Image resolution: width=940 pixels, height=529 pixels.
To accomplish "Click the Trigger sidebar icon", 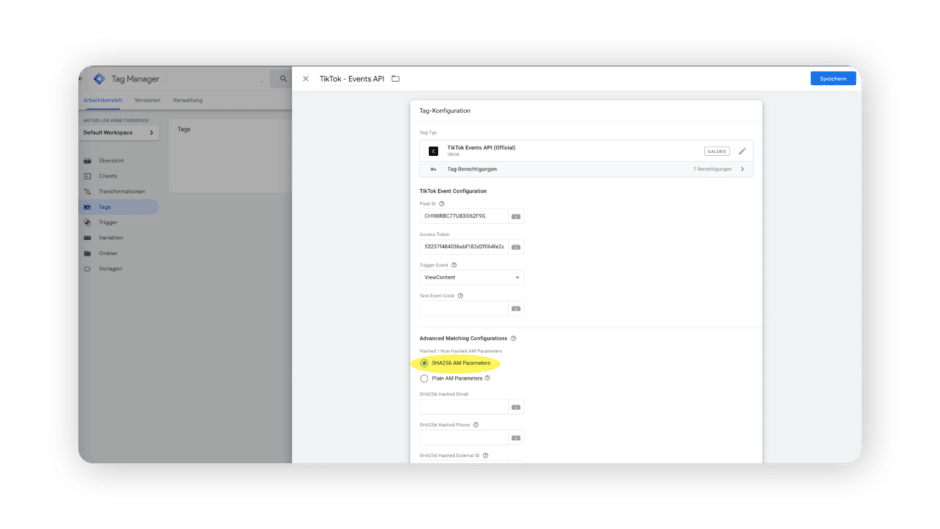I will (88, 223).
